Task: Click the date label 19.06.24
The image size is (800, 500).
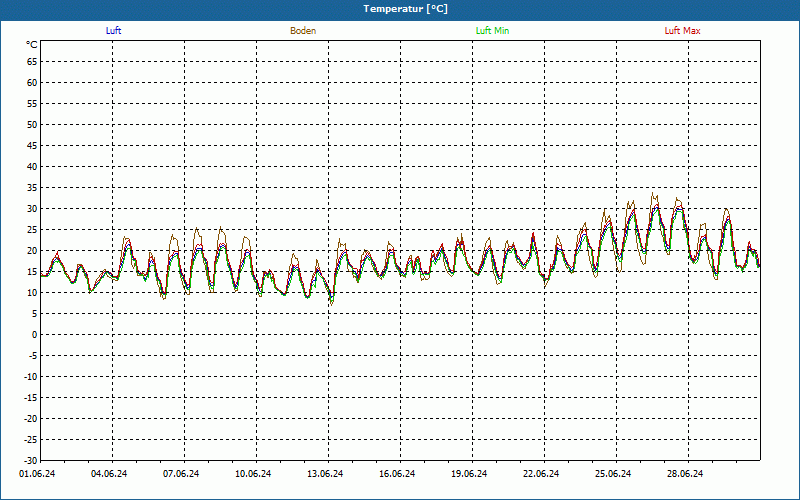Action: (x=469, y=474)
